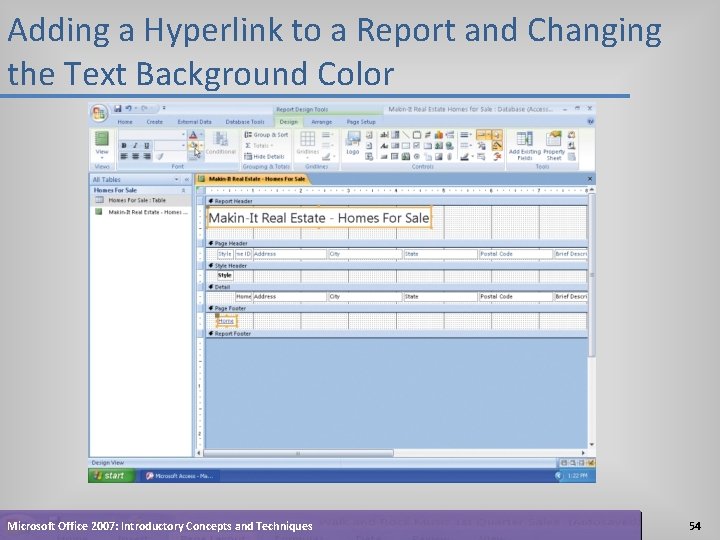
Task: Expand the font name combo box
Action: [x=183, y=135]
